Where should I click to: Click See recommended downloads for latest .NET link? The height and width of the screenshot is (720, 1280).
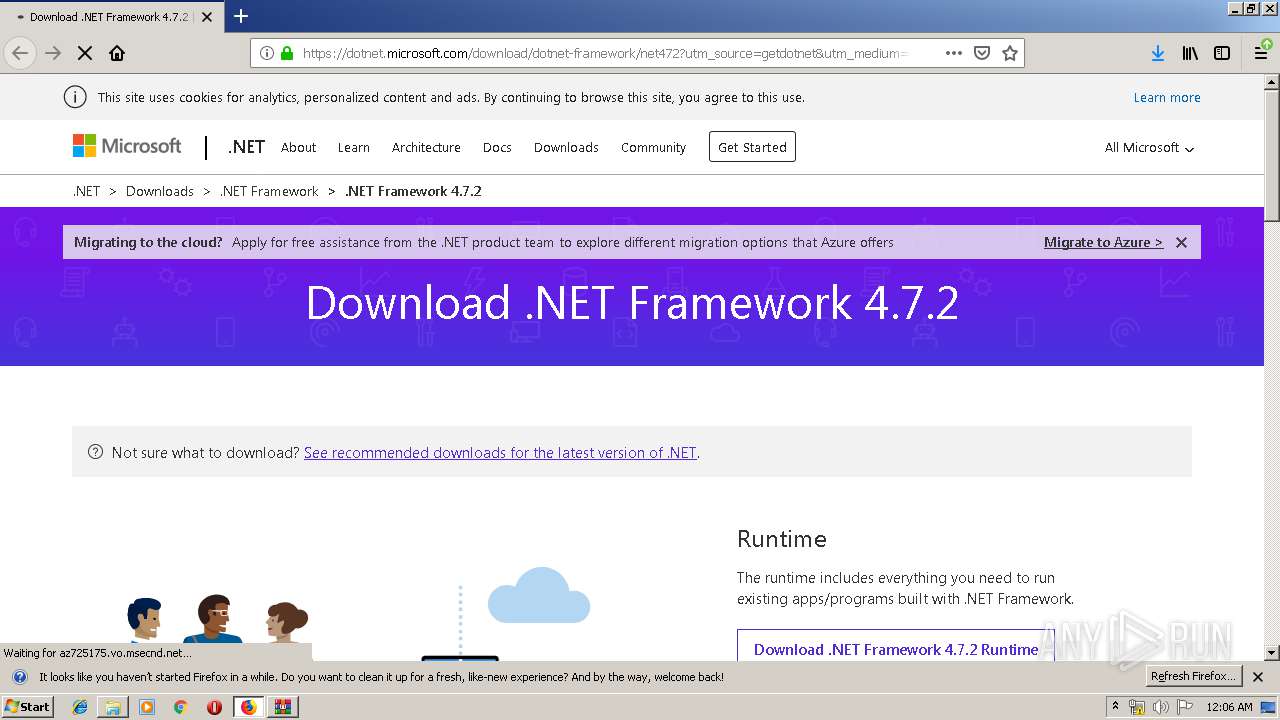point(500,452)
